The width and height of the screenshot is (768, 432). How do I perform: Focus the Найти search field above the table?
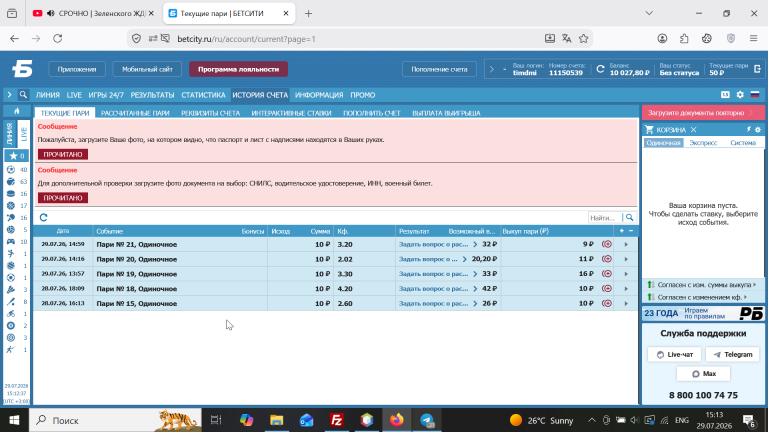[605, 217]
